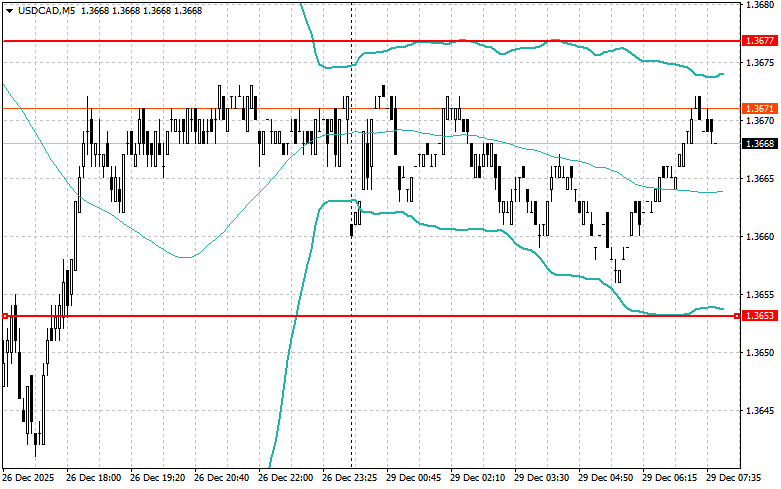Click the 1.3665 price scale value
The image size is (781, 489).
click(x=760, y=179)
